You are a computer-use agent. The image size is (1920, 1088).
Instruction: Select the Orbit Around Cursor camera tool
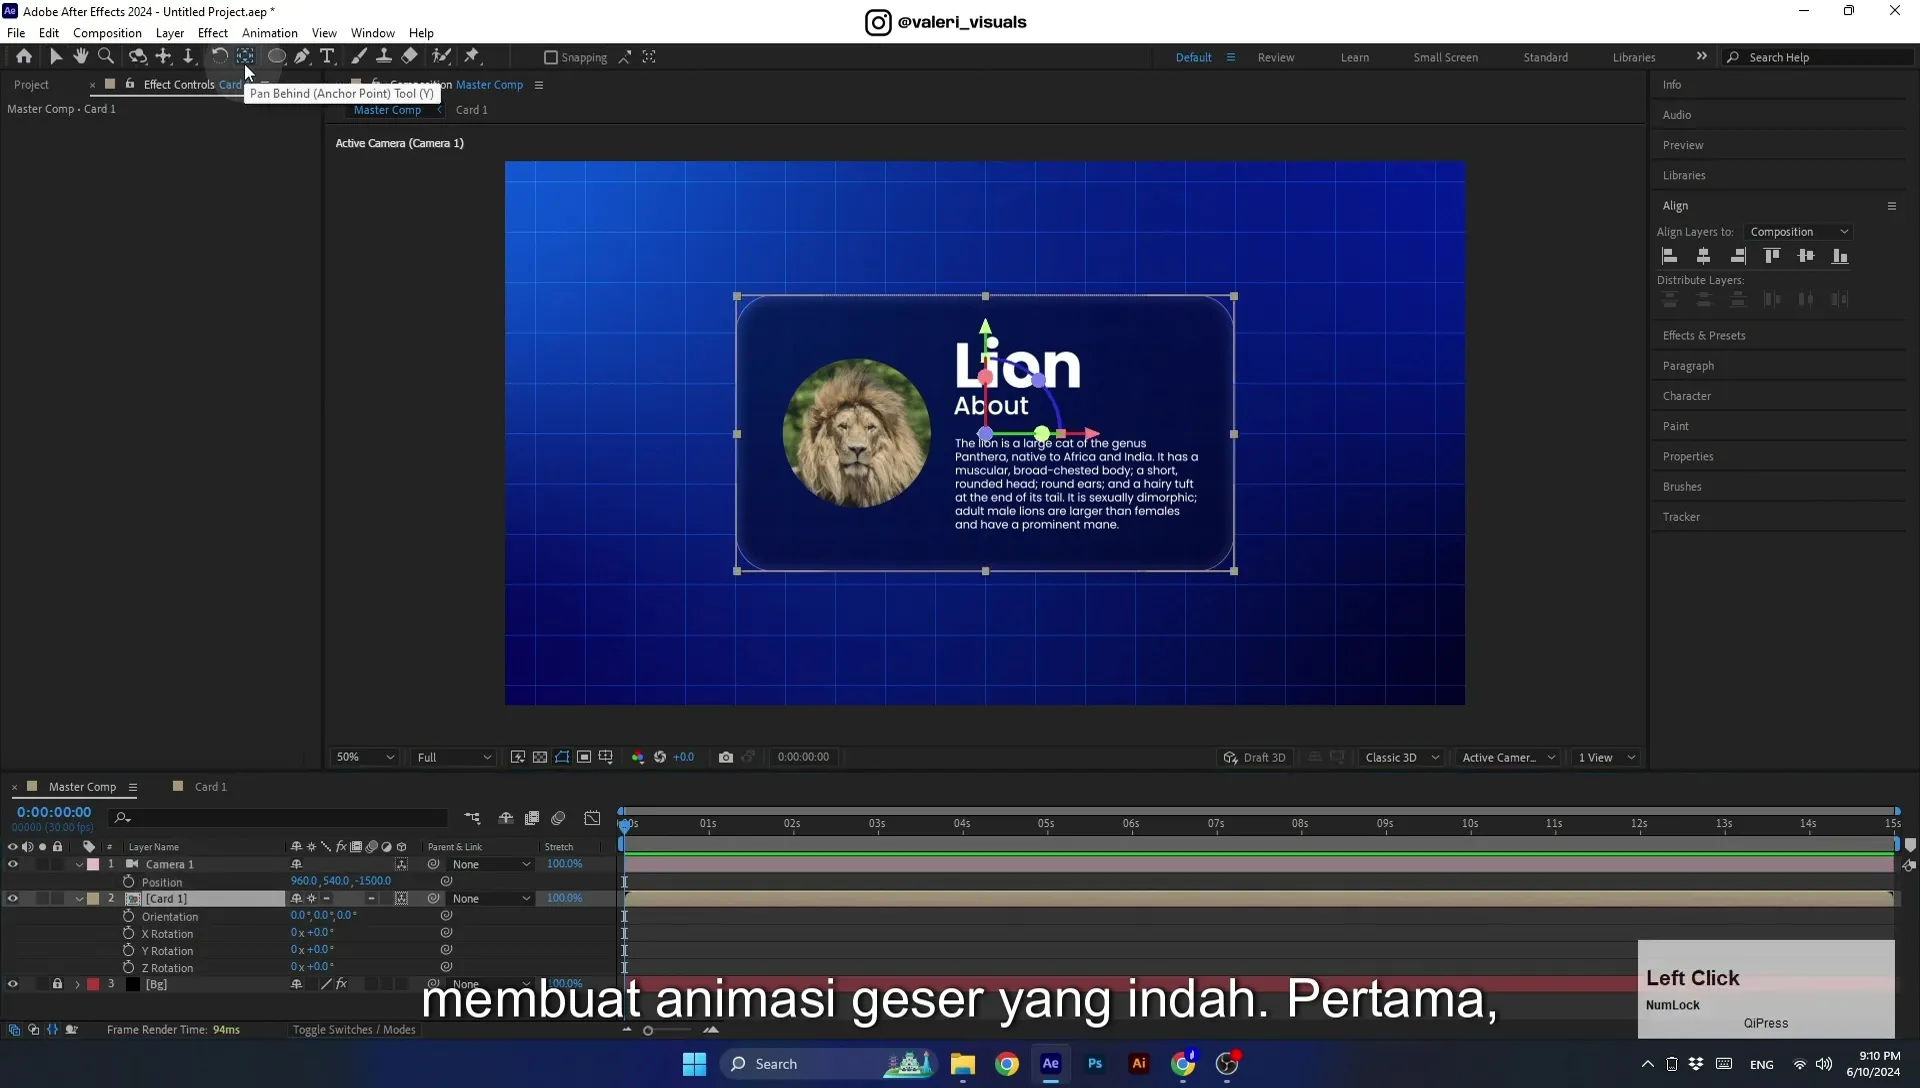[138, 57]
